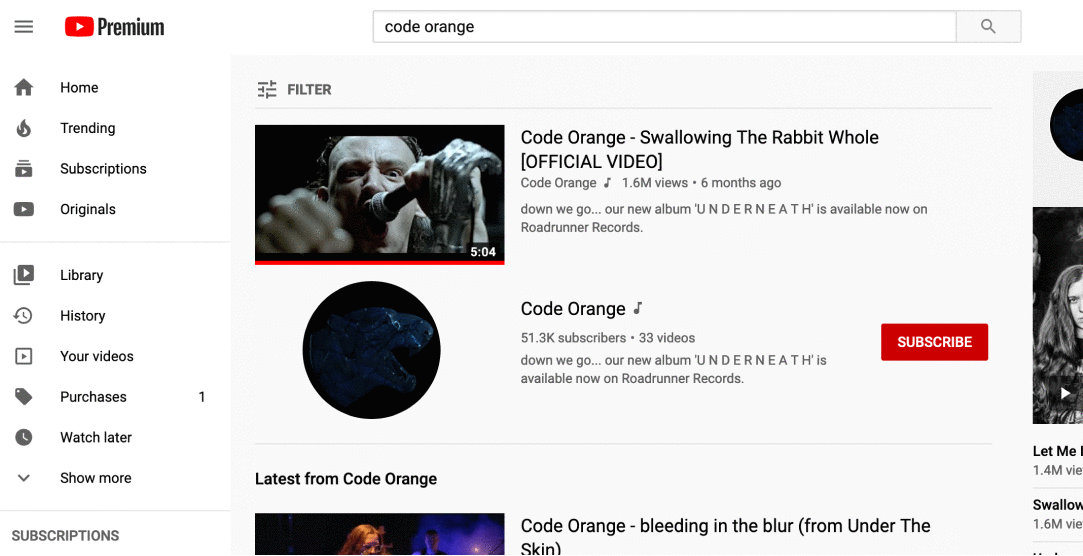Click the 'bleeding in the blur' thumbnail
The image size is (1083, 556).
pos(380,534)
